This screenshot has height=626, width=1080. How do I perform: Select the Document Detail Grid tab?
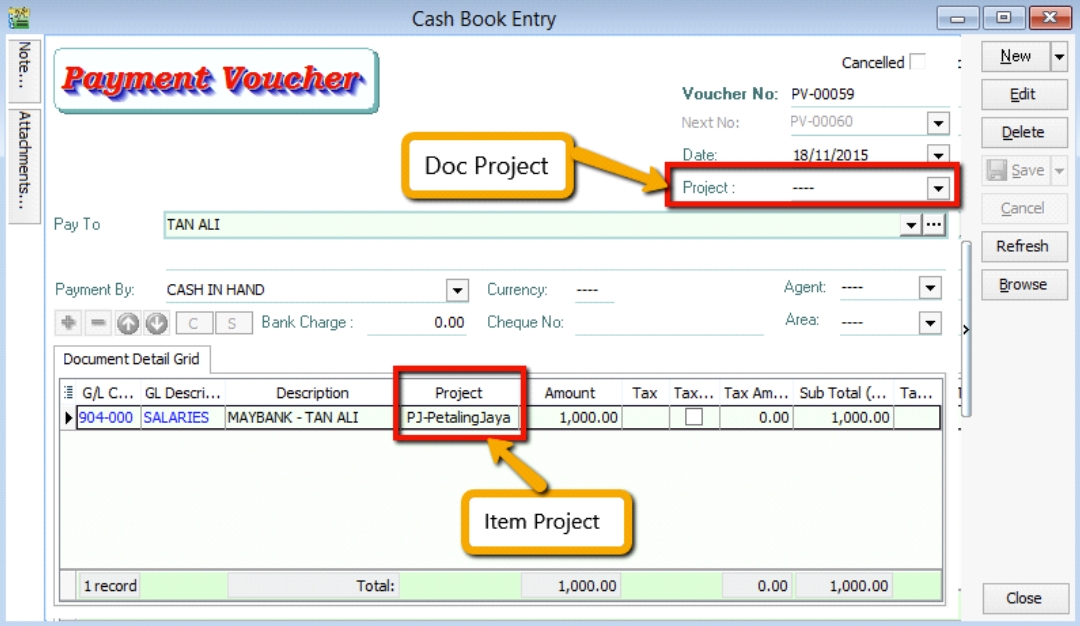coord(132,359)
